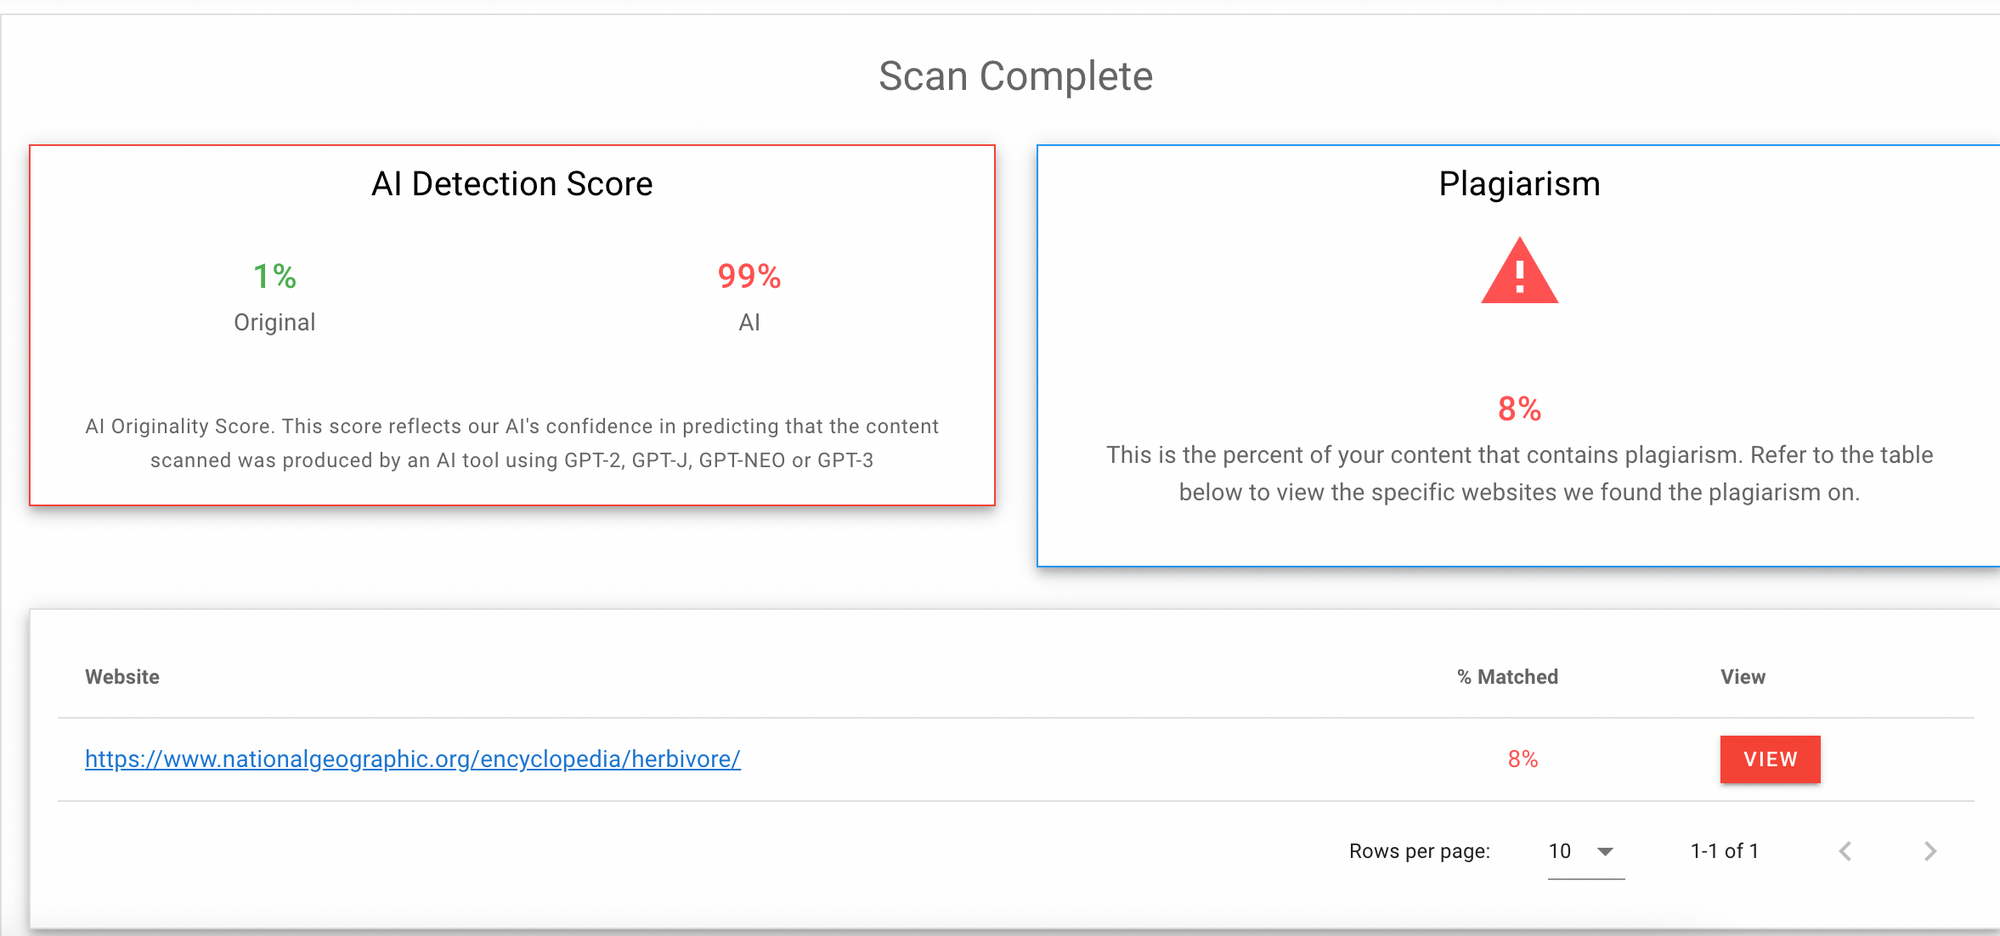Click the Plagiarism card heading
Viewport: 2000px width, 936px height.
1519,184
